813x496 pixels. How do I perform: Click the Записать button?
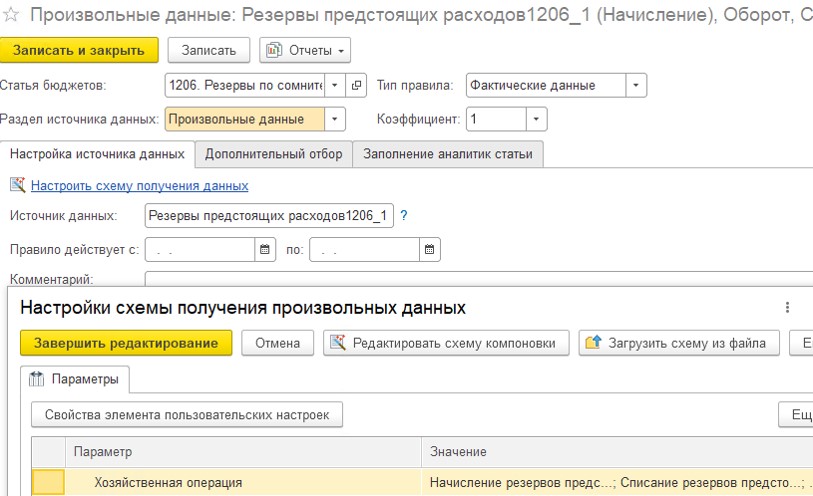208,50
